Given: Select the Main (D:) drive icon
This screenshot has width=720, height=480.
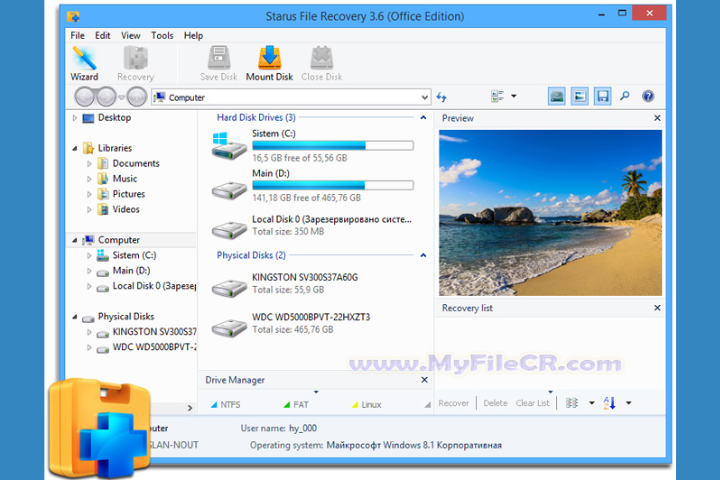Looking at the screenshot, I should click(229, 190).
